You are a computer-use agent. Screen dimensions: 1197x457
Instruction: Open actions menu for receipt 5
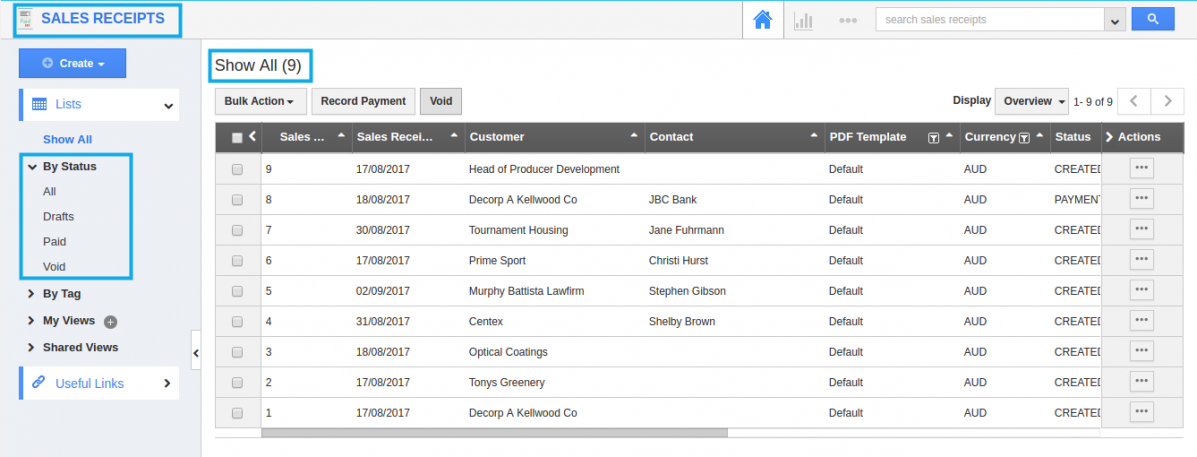click(x=1141, y=291)
